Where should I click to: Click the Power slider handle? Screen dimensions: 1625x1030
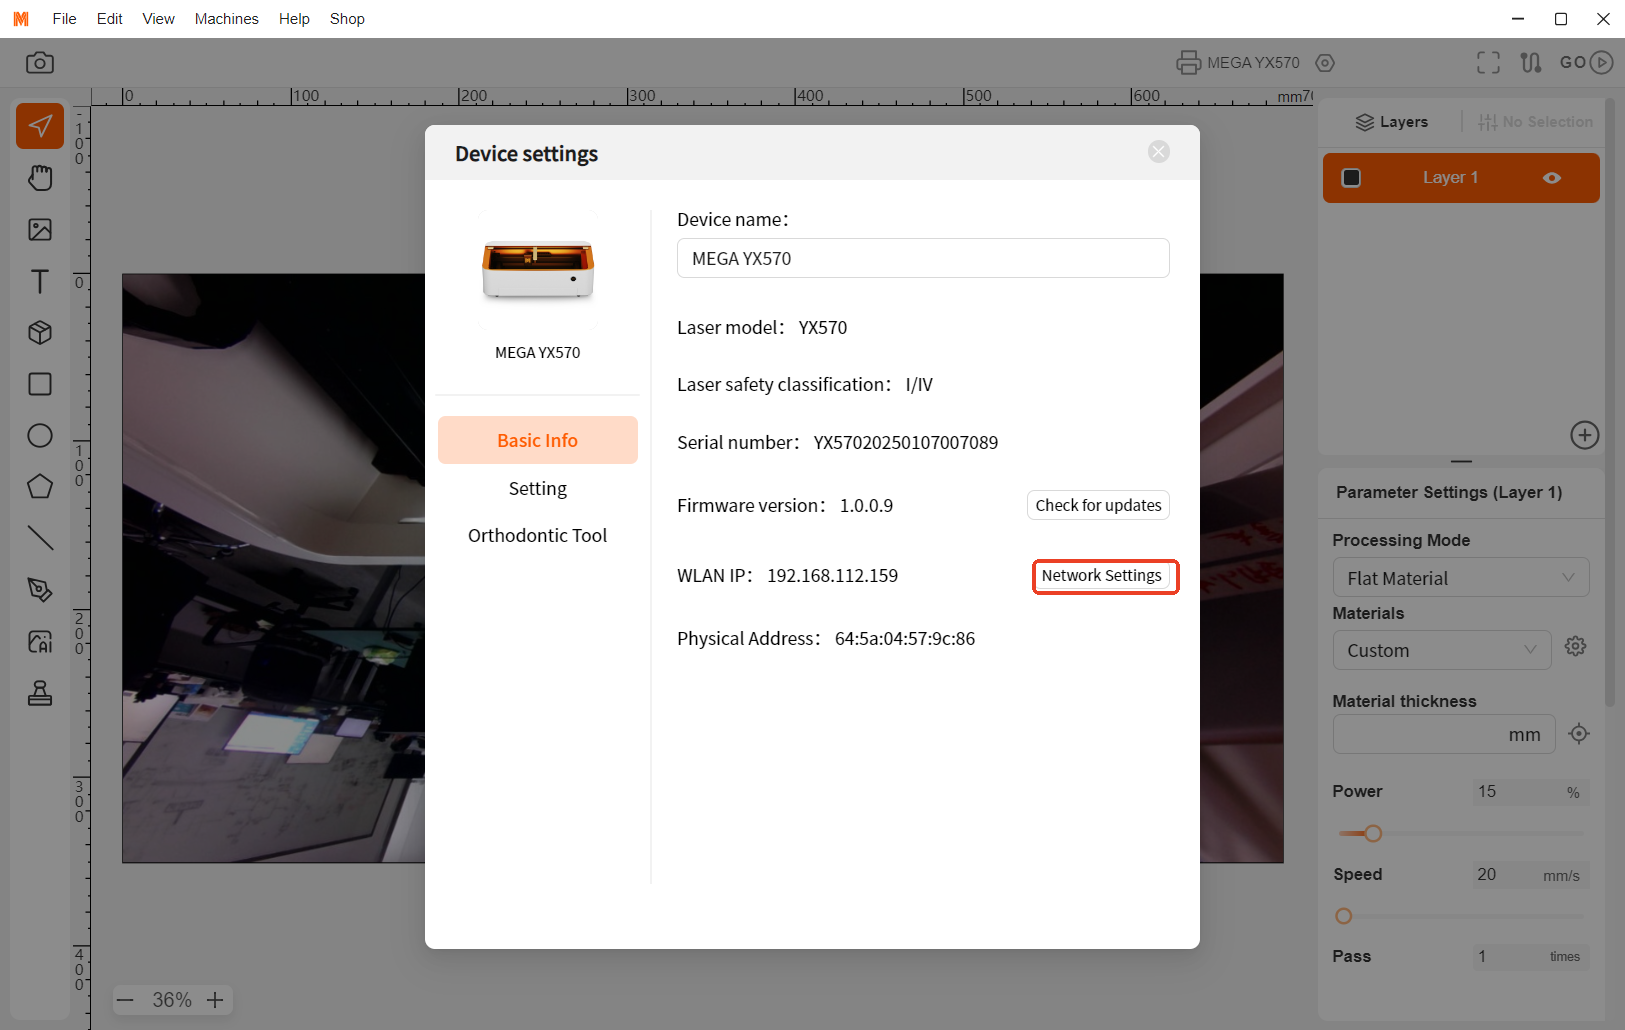(x=1373, y=834)
